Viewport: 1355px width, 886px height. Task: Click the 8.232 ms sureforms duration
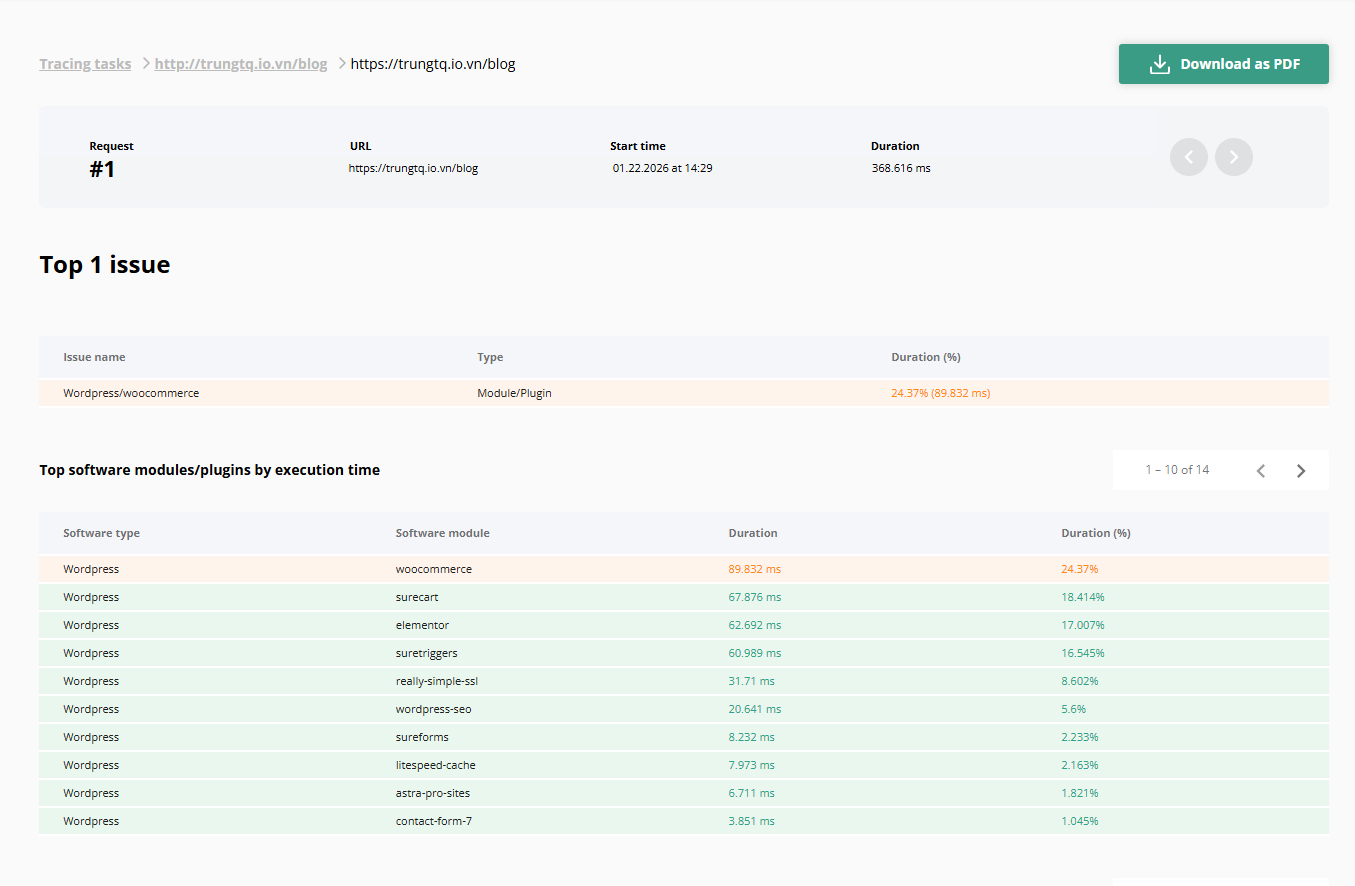point(752,737)
